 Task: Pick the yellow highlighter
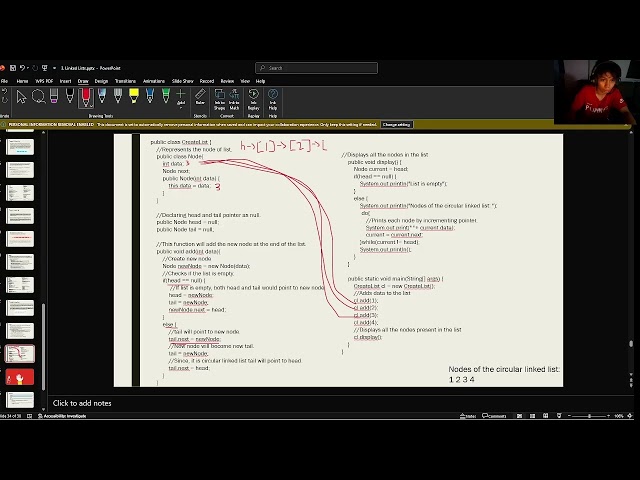click(134, 96)
